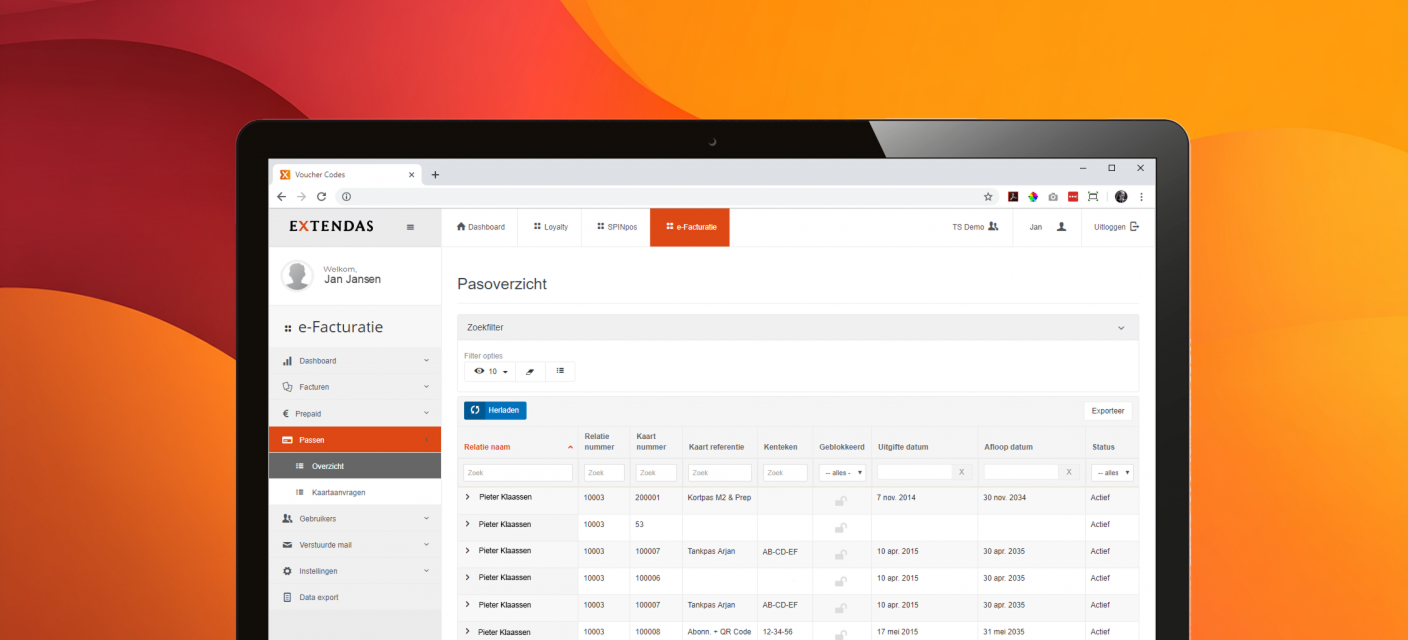Viewport: 1408px width, 640px height.
Task: Open the Chrome profile avatar
Action: (x=1121, y=197)
